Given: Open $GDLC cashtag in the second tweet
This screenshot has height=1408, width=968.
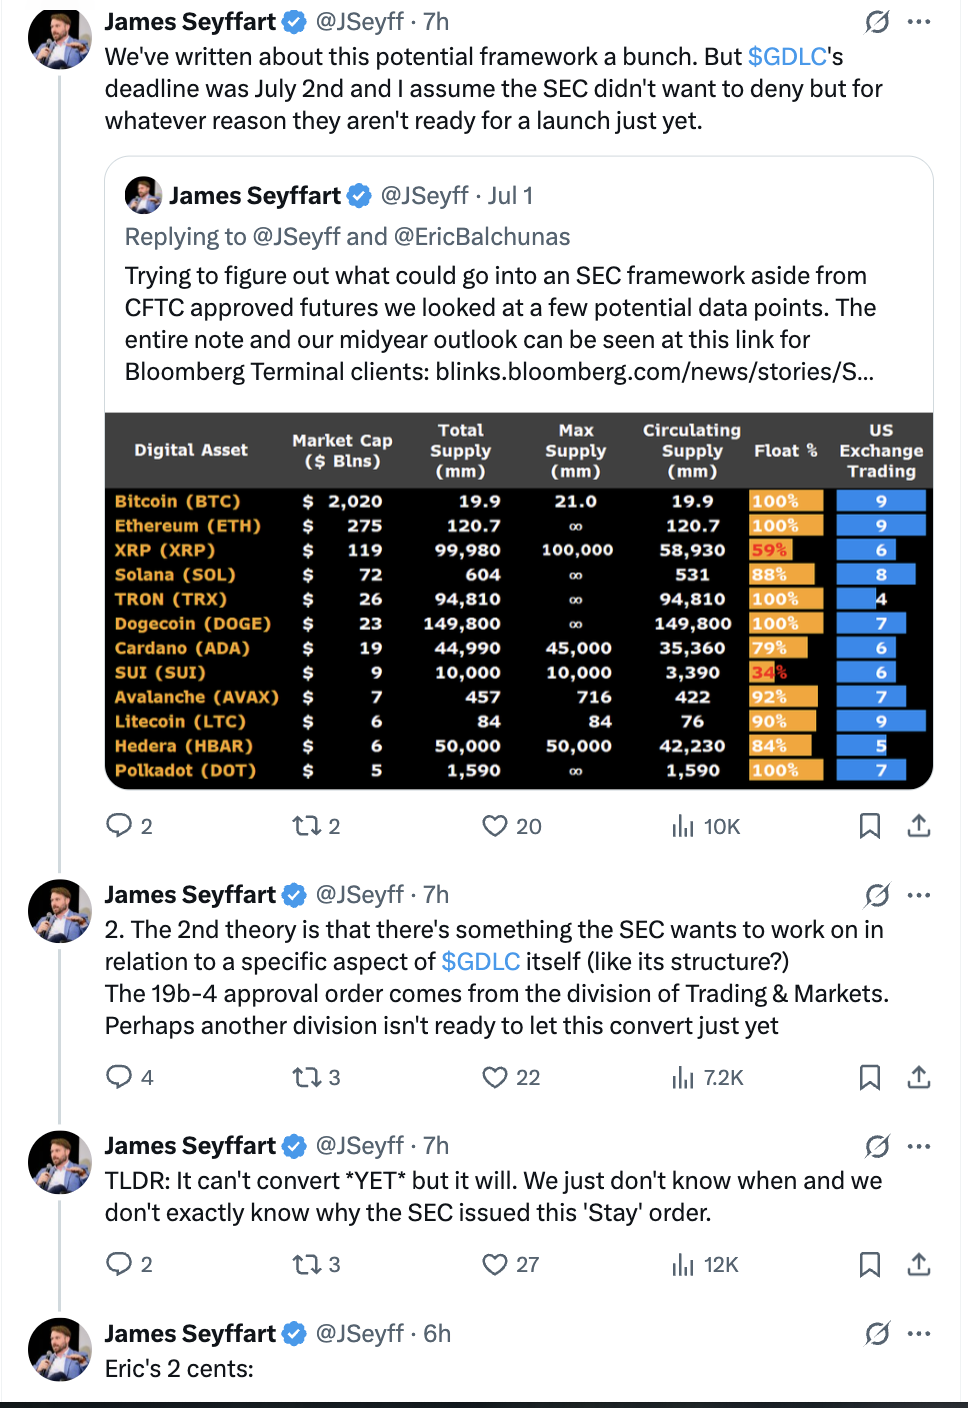Looking at the screenshot, I should (481, 962).
